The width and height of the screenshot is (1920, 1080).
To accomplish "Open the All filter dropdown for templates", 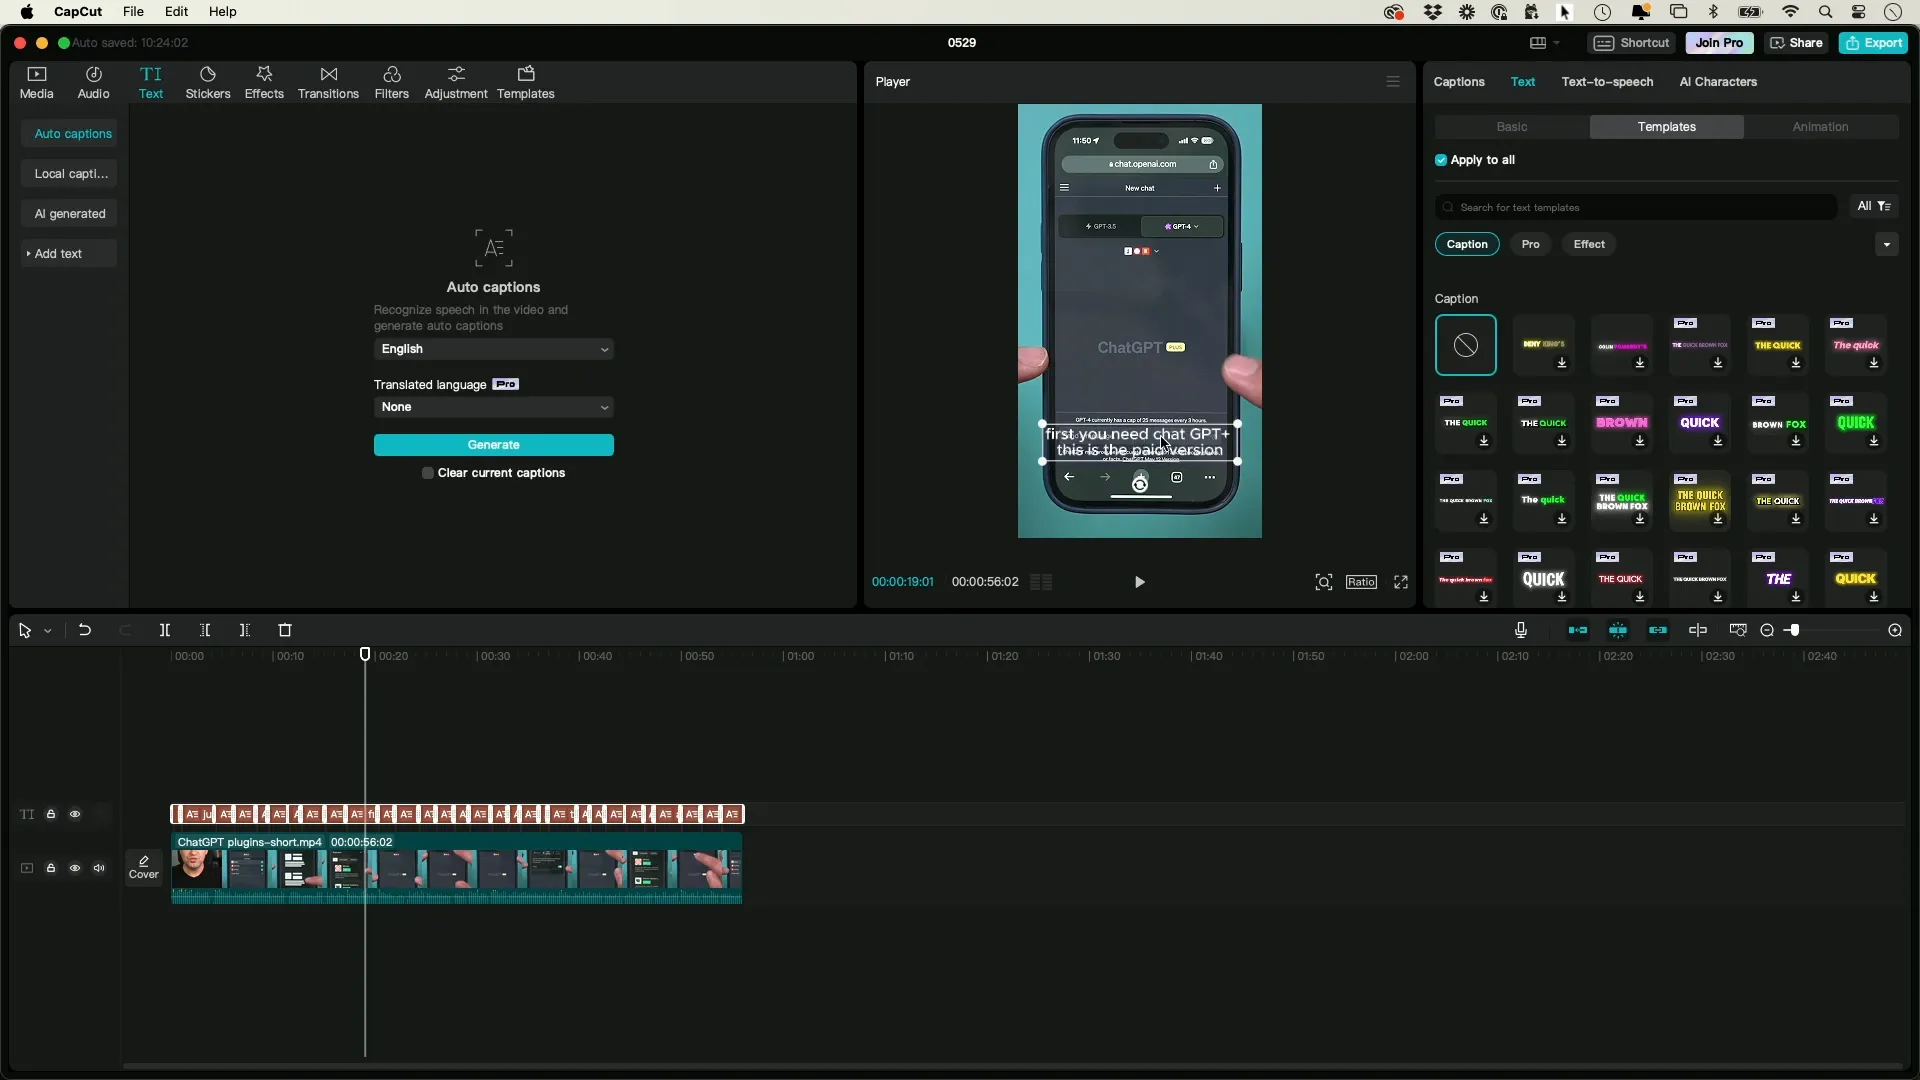I will (1874, 206).
